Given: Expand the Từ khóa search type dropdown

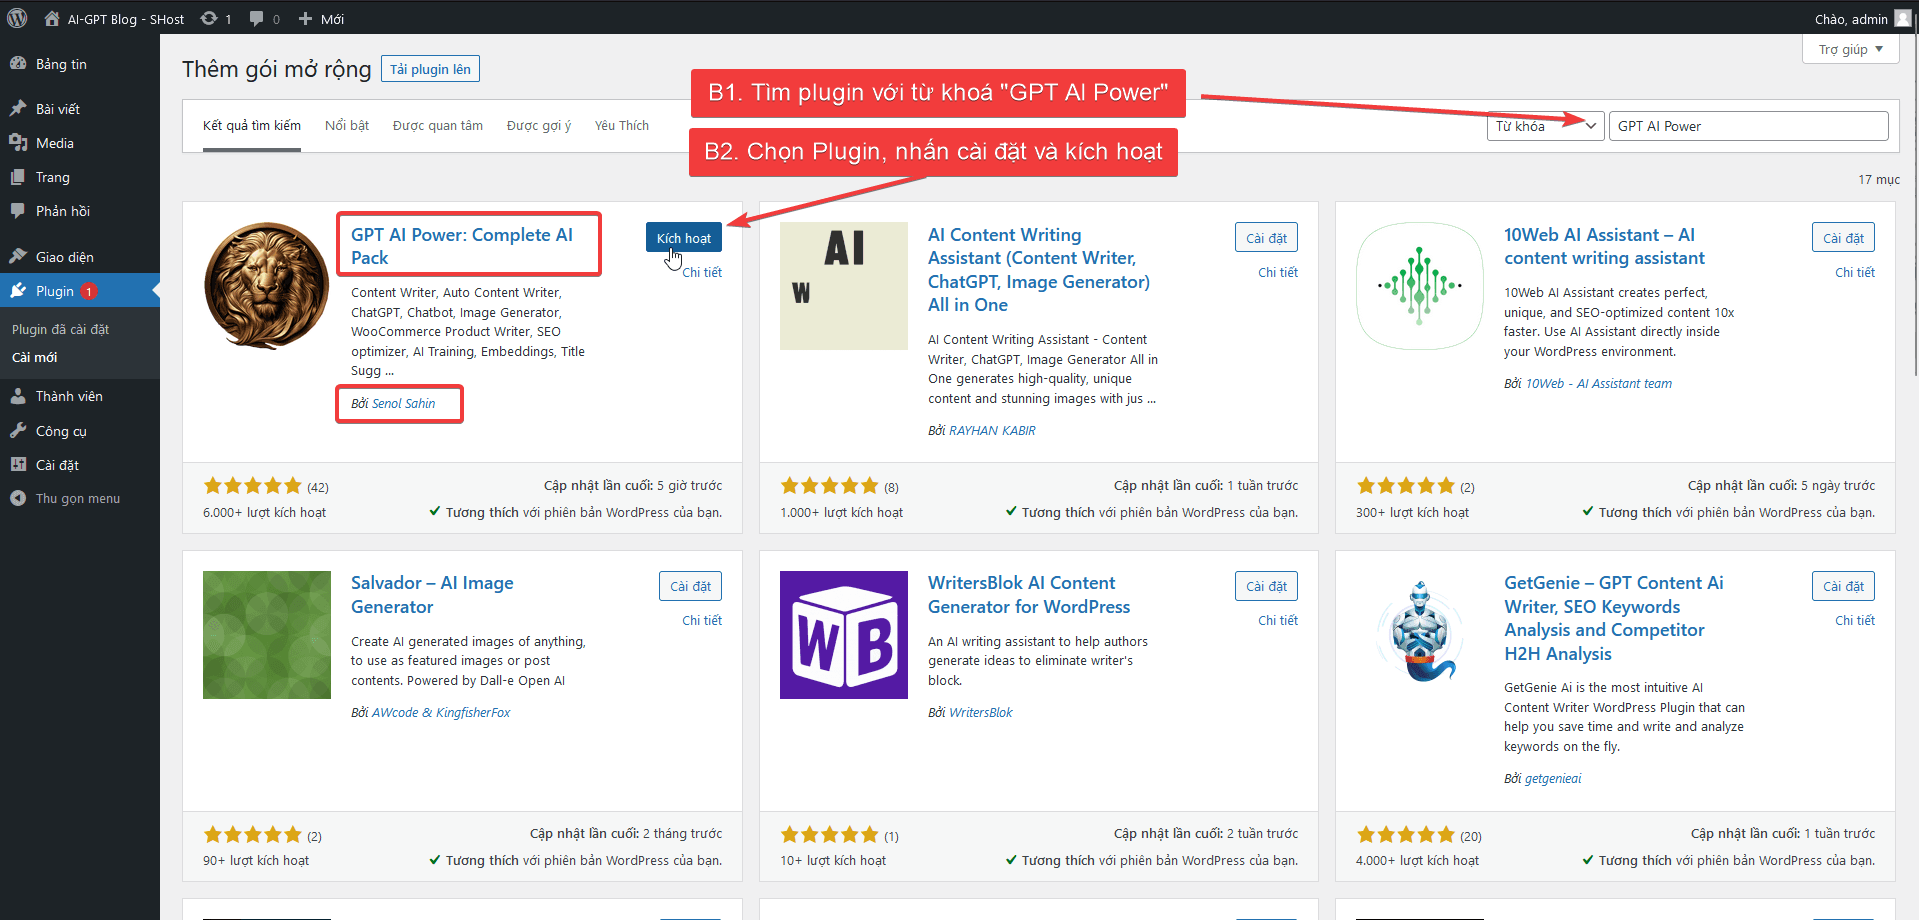Looking at the screenshot, I should point(1545,126).
